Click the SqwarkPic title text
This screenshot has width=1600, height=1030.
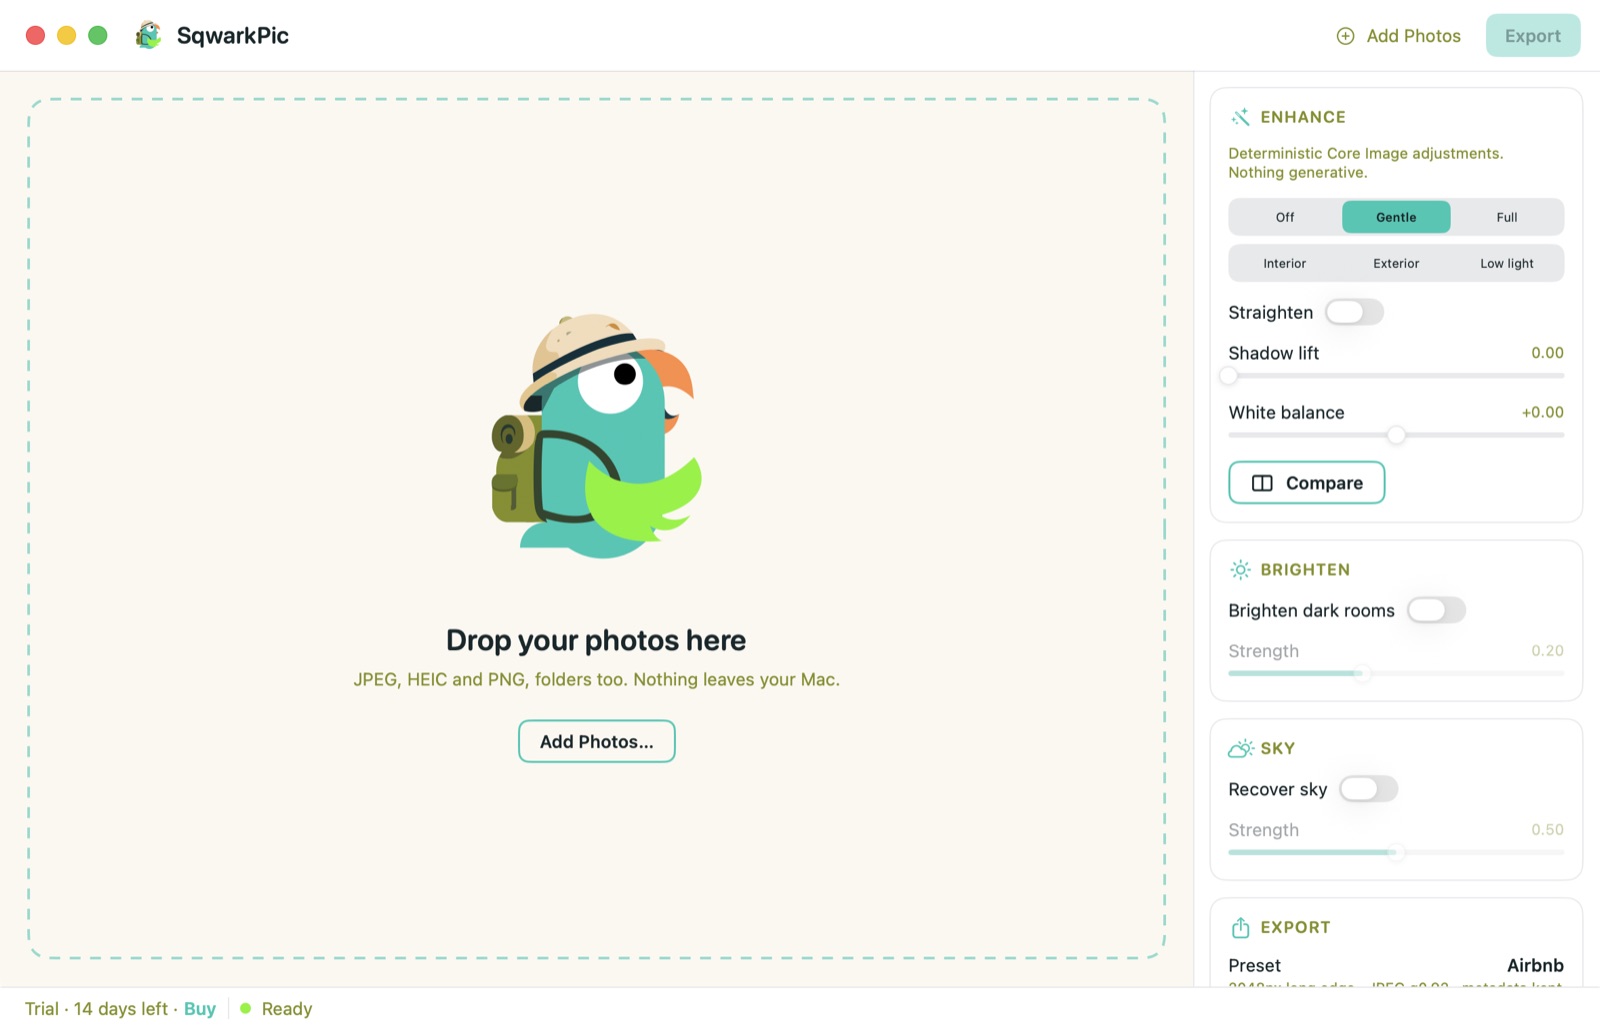tap(233, 35)
